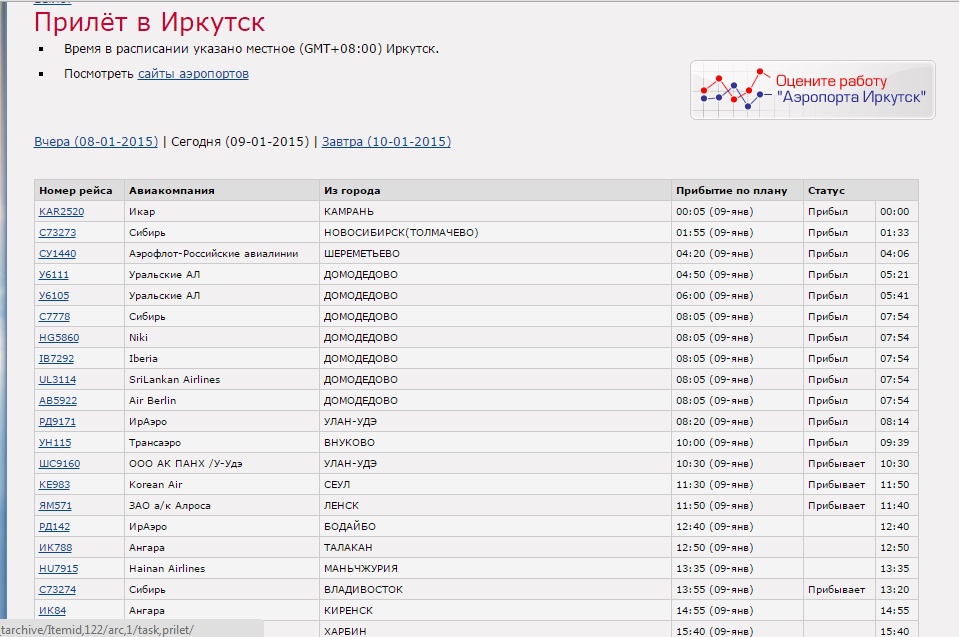Select Transaero flight УН115
Image resolution: width=959 pixels, height=637 pixels.
(55, 443)
